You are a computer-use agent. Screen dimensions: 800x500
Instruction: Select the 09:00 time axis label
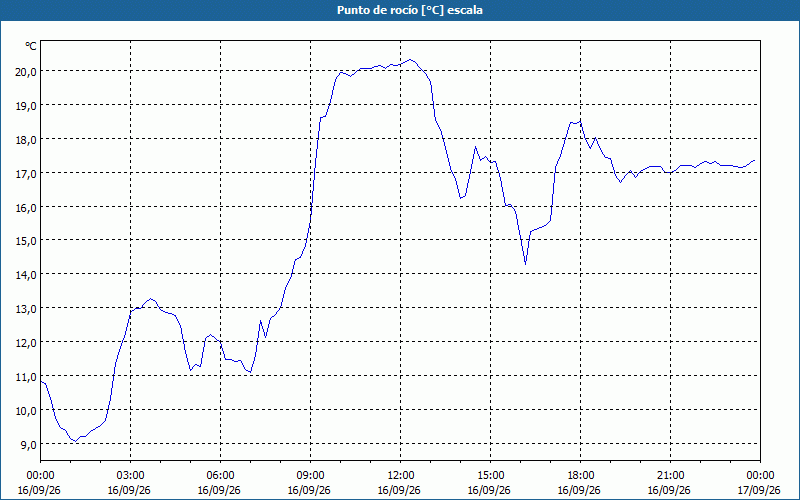(310, 476)
